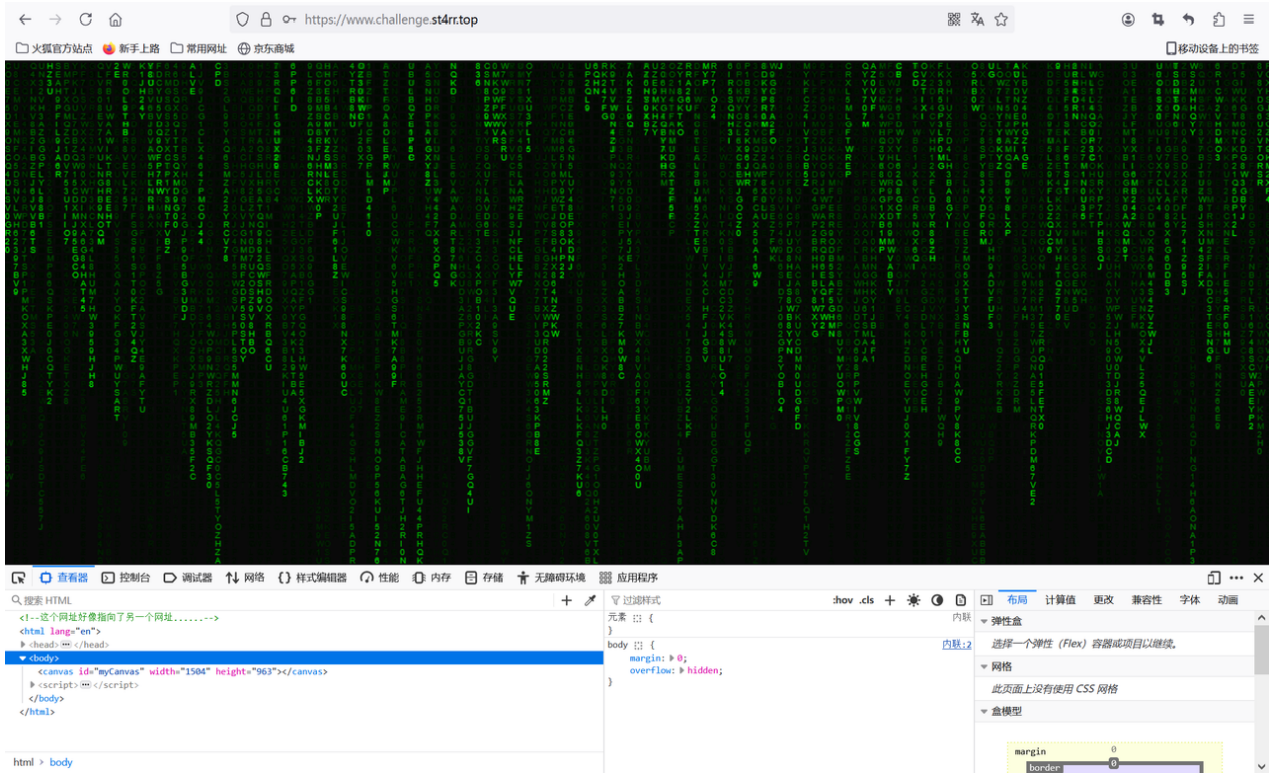Image resolution: width=1278 pixels, height=775 pixels.
Task: Open the 无障碍环境 accessibility tab
Action: [551, 578]
